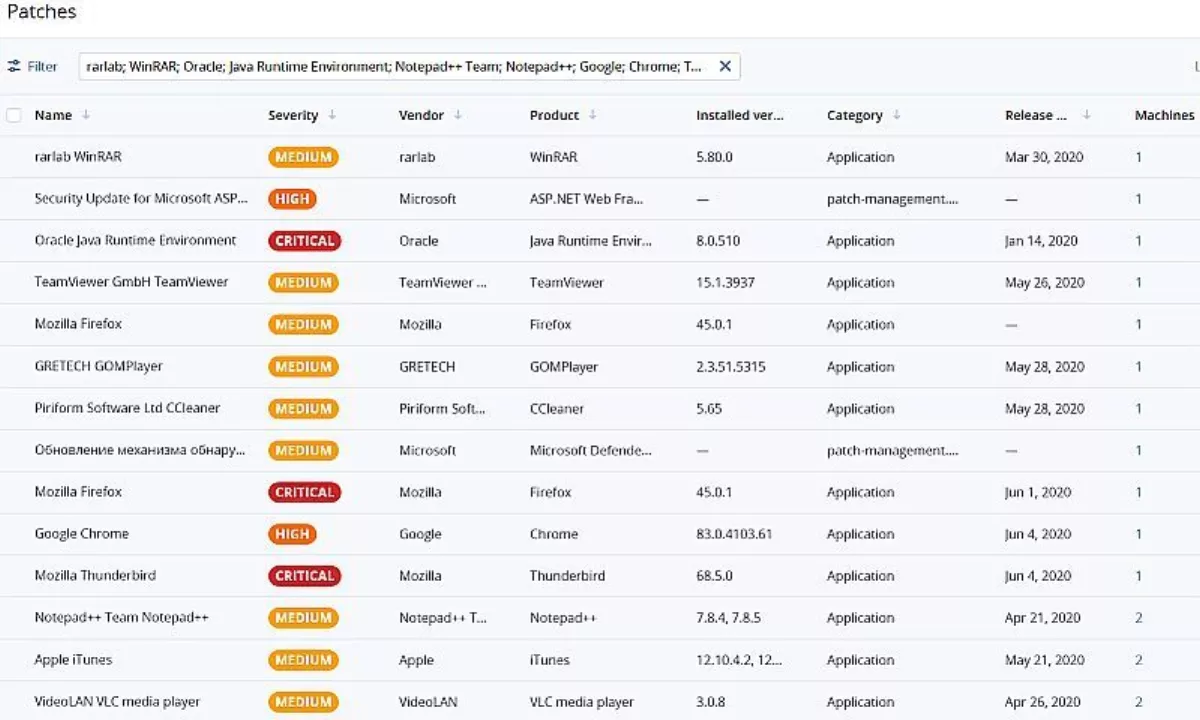The image size is (1200, 720).
Task: Click the HIGH badge on Google Chrome row
Action: tap(292, 534)
